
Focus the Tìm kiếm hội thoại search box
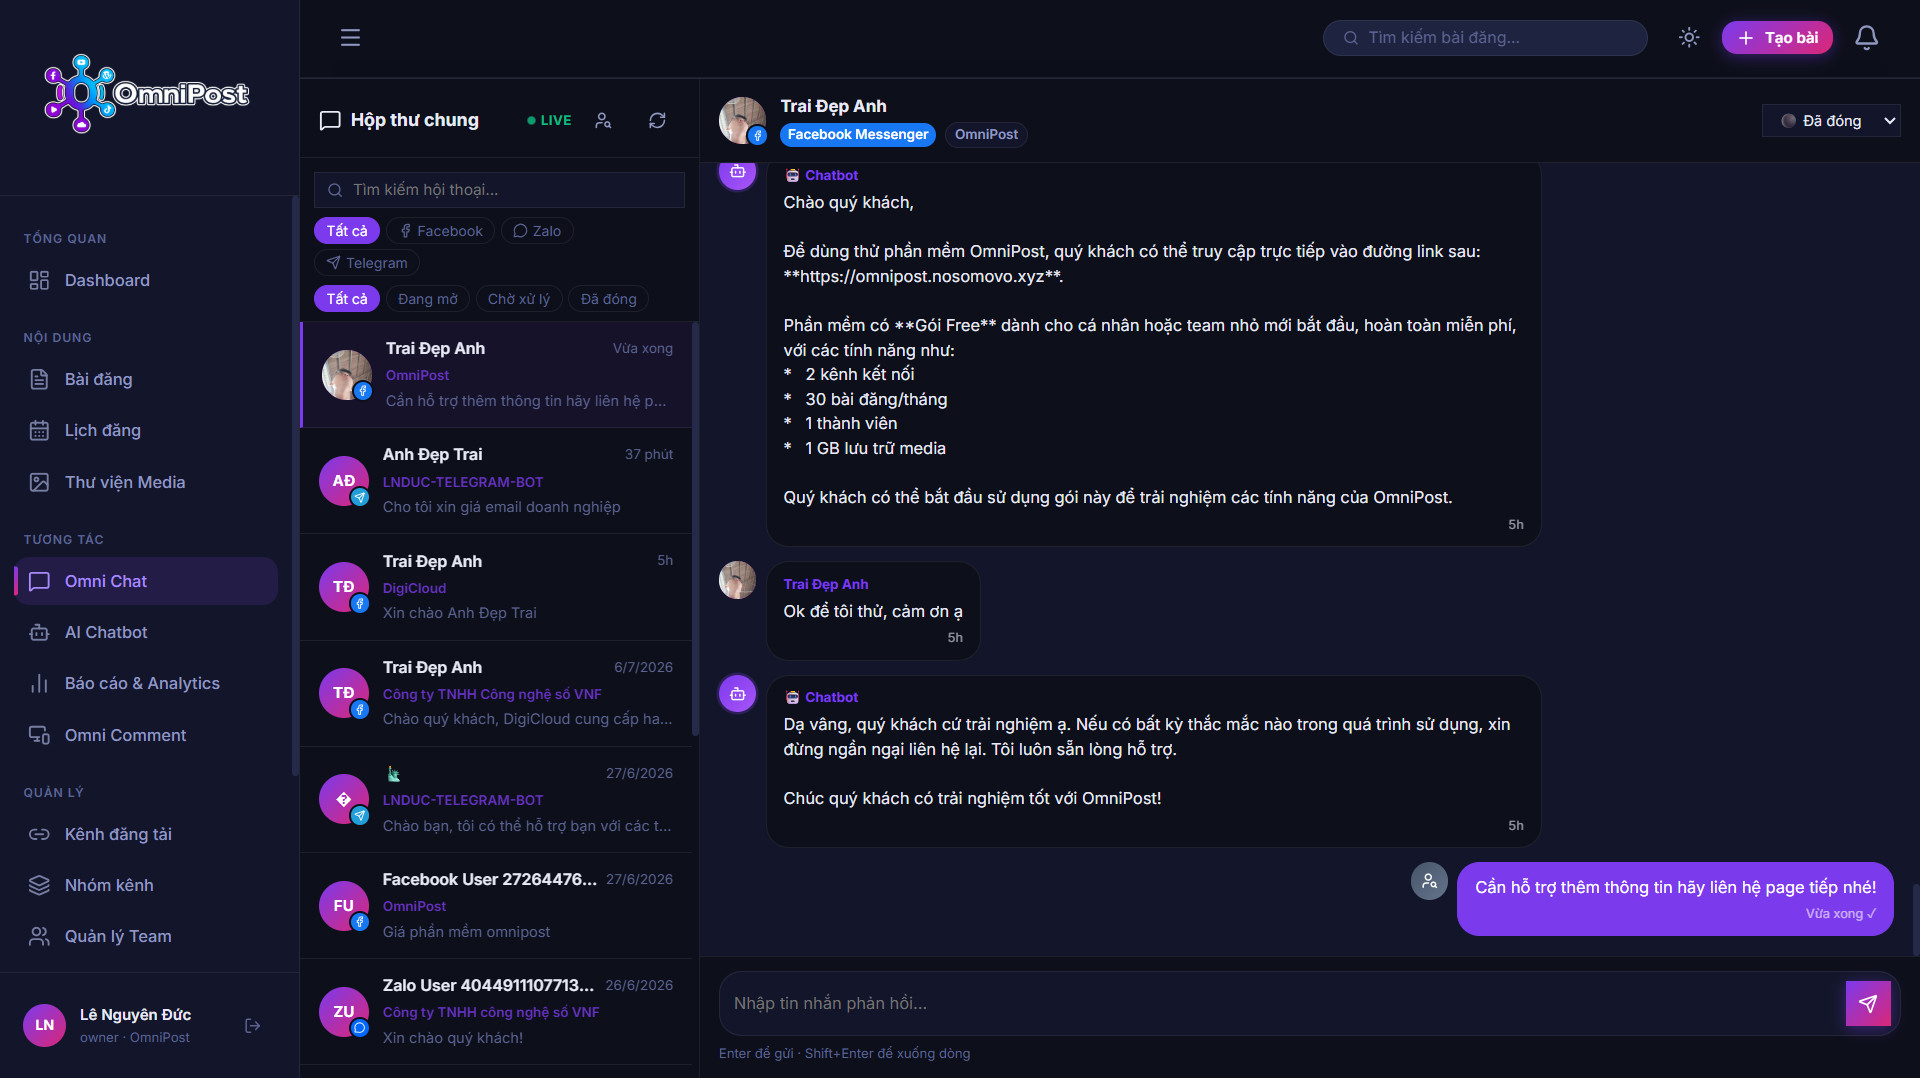click(499, 190)
